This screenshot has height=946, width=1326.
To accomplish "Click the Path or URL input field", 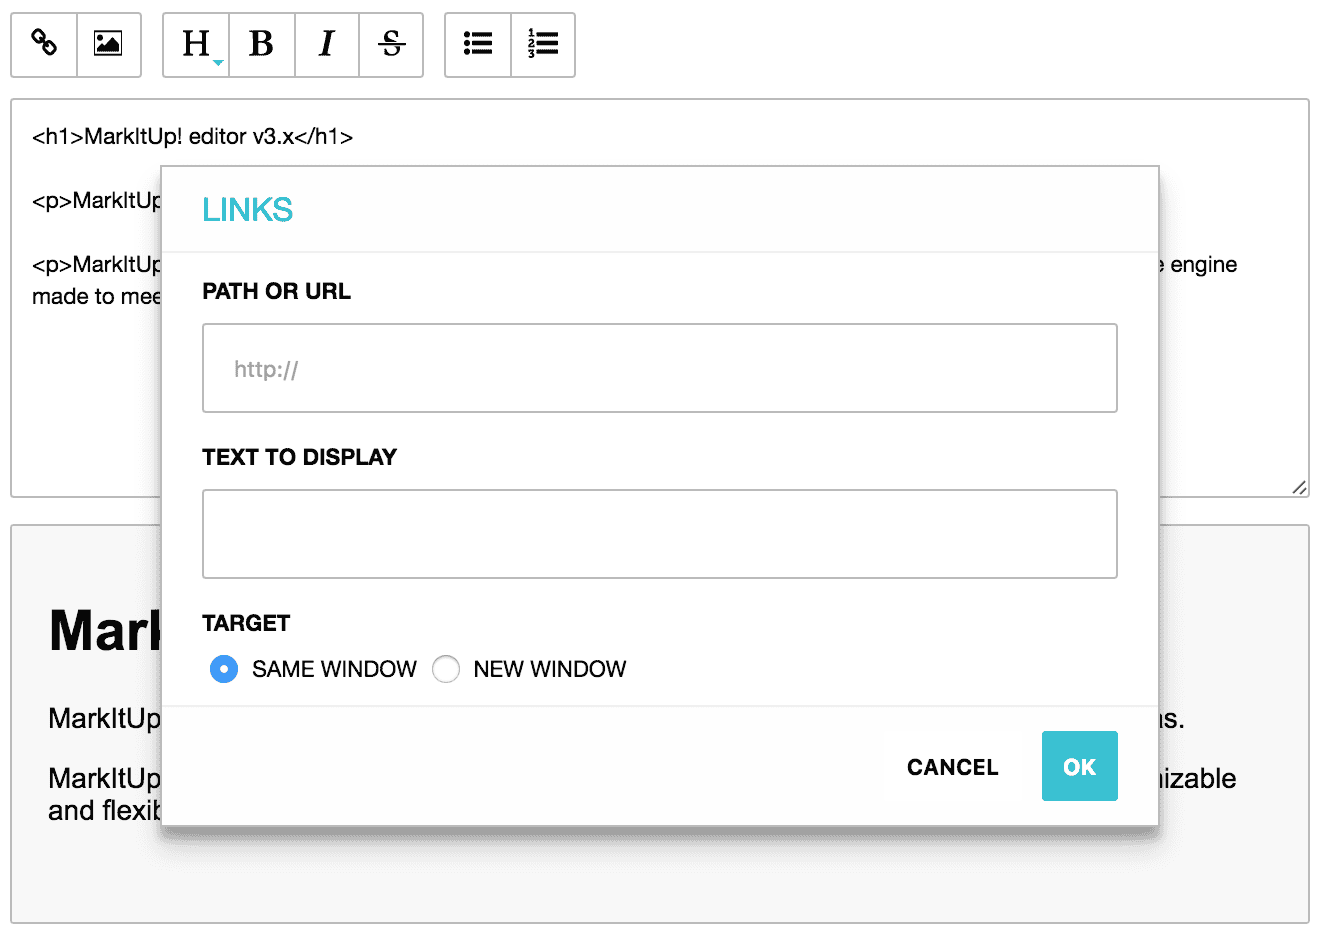I will coord(659,368).
